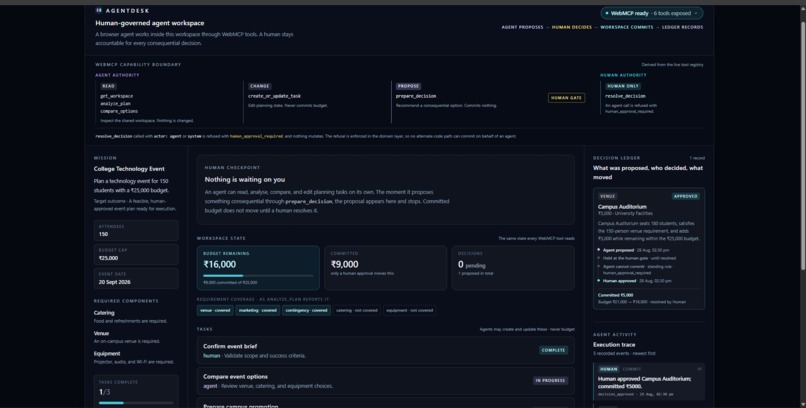Click the Event Date 20 Sept 2026 card

[x=136, y=279]
